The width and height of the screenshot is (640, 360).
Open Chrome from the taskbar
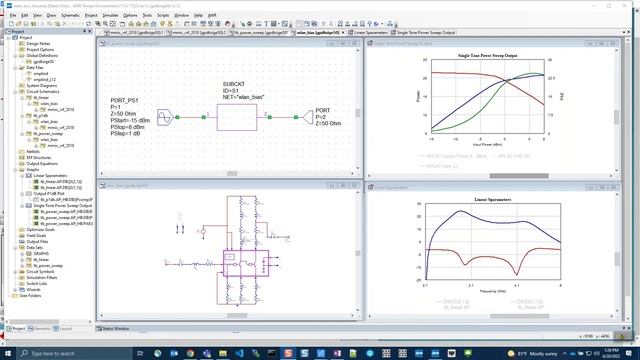coord(190,353)
